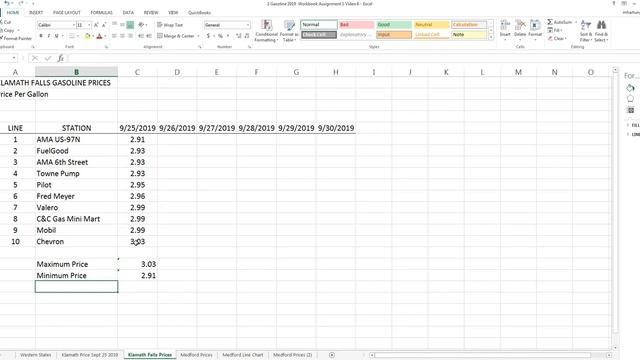Open the Fill Color dropdown arrow
The height and width of the screenshot is (360, 640).
tap(93, 36)
